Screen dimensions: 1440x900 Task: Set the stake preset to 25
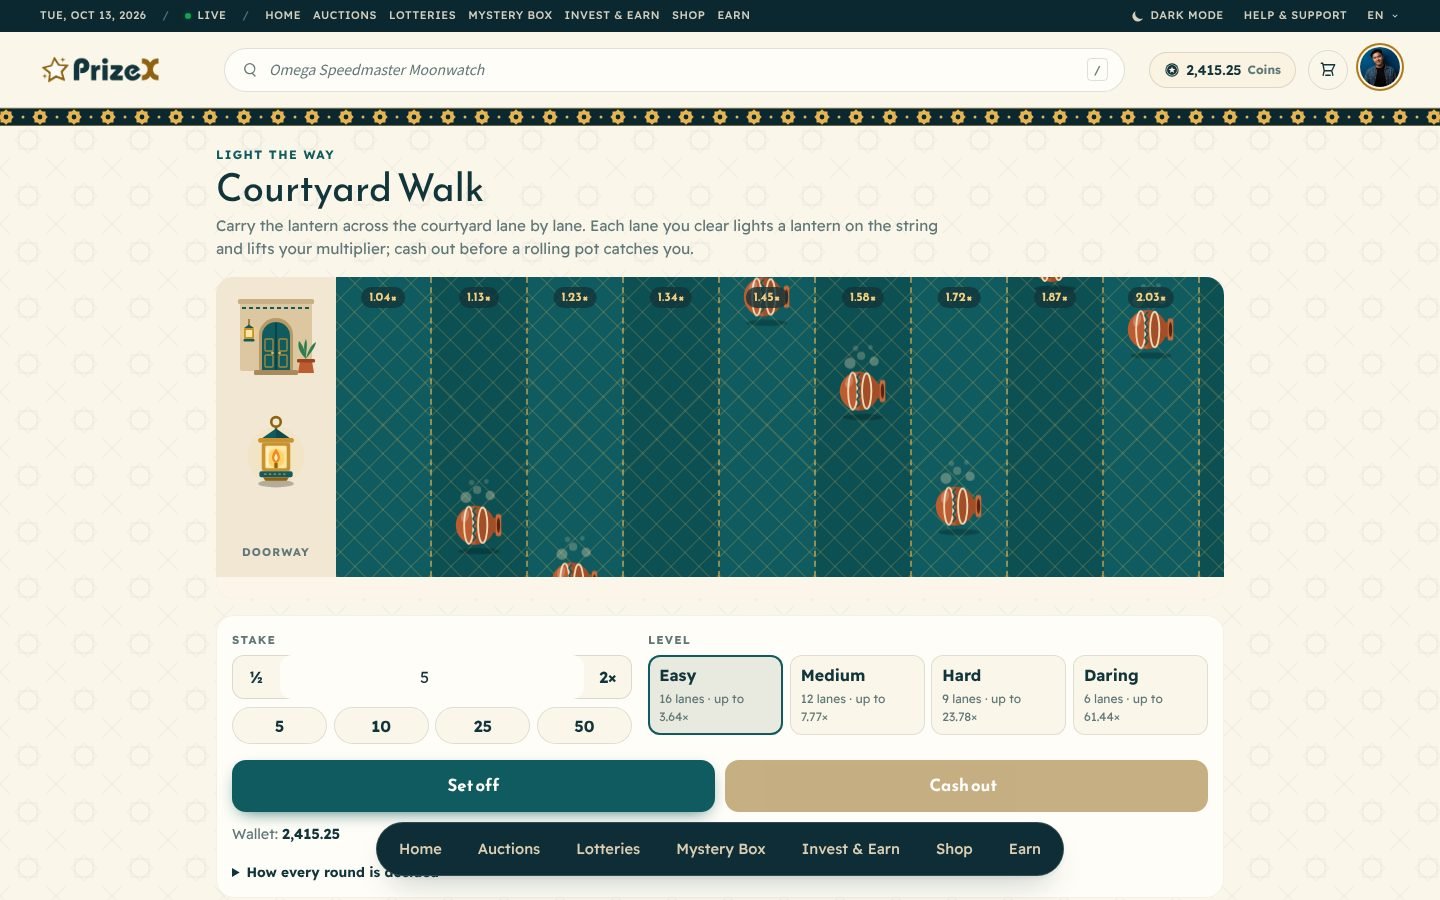pos(483,726)
